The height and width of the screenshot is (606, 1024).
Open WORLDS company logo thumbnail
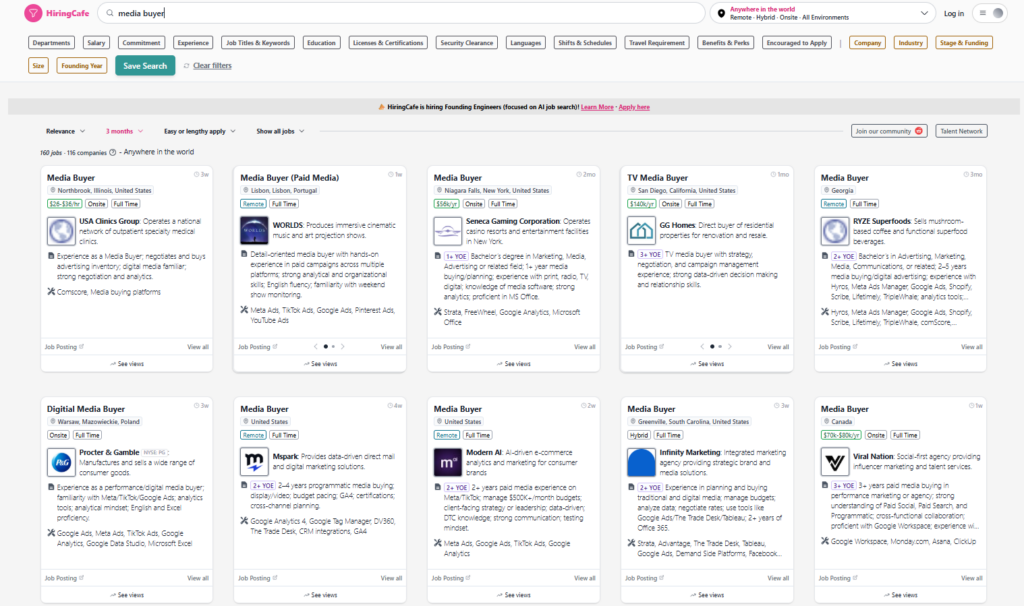click(254, 231)
